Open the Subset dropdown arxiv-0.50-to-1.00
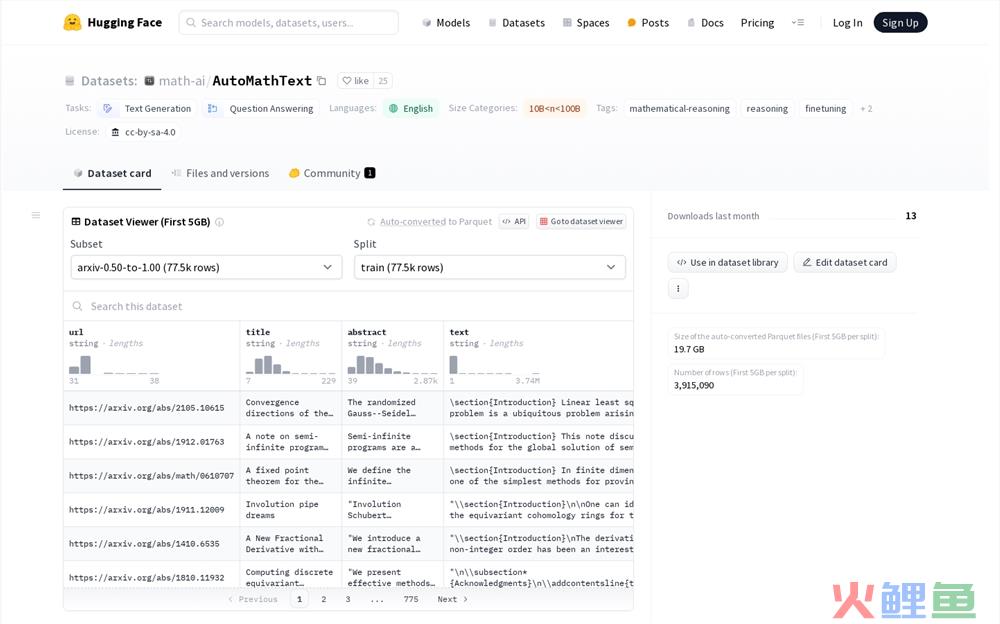 pos(206,267)
